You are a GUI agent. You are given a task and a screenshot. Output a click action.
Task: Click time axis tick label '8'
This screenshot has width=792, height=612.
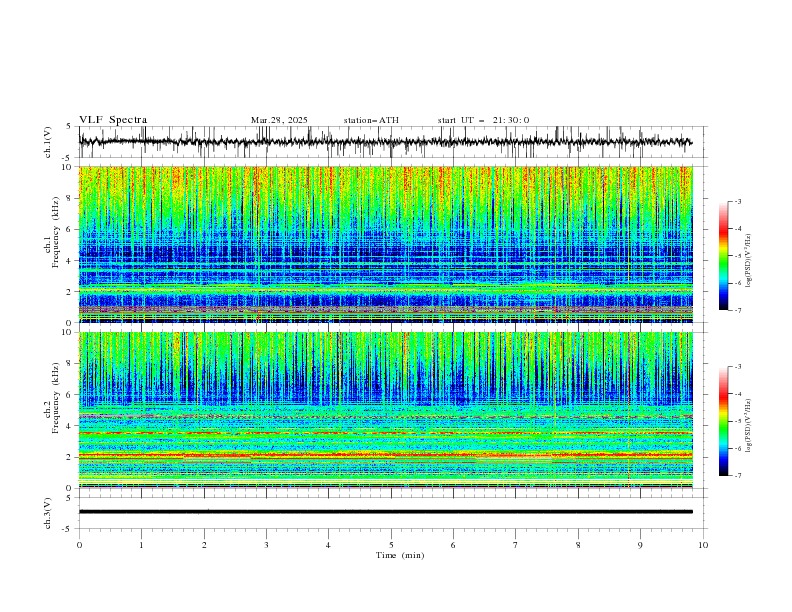pyautogui.click(x=578, y=545)
